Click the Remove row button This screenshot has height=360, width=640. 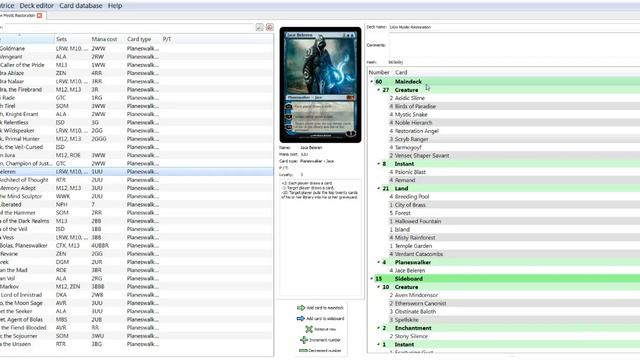tap(320, 329)
